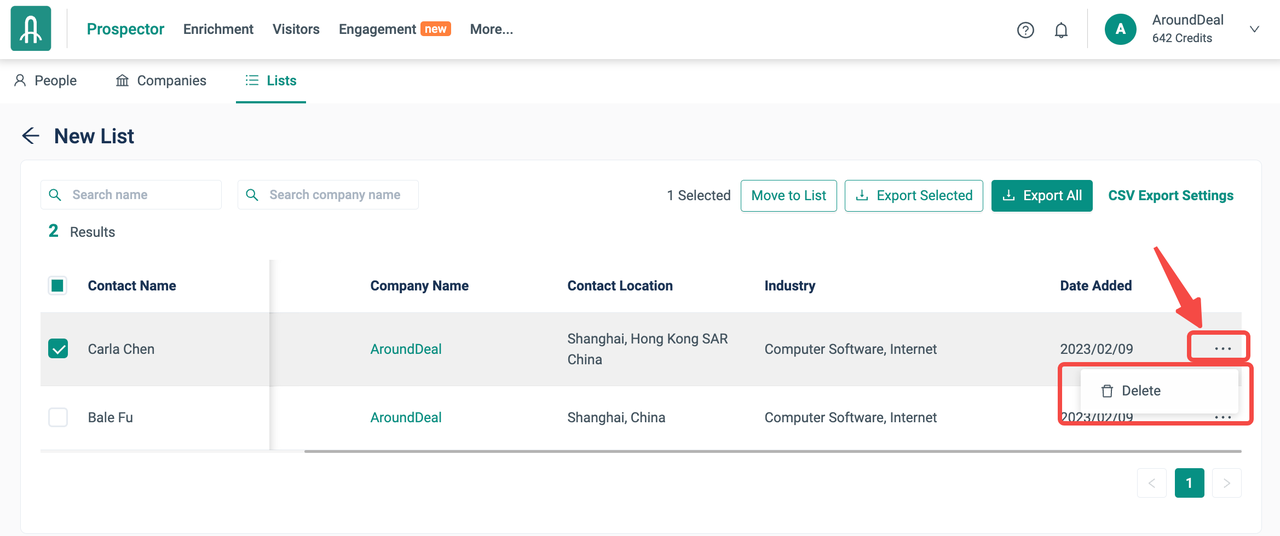The width and height of the screenshot is (1280, 536).
Task: Open the notifications bell icon
Action: 1061,30
